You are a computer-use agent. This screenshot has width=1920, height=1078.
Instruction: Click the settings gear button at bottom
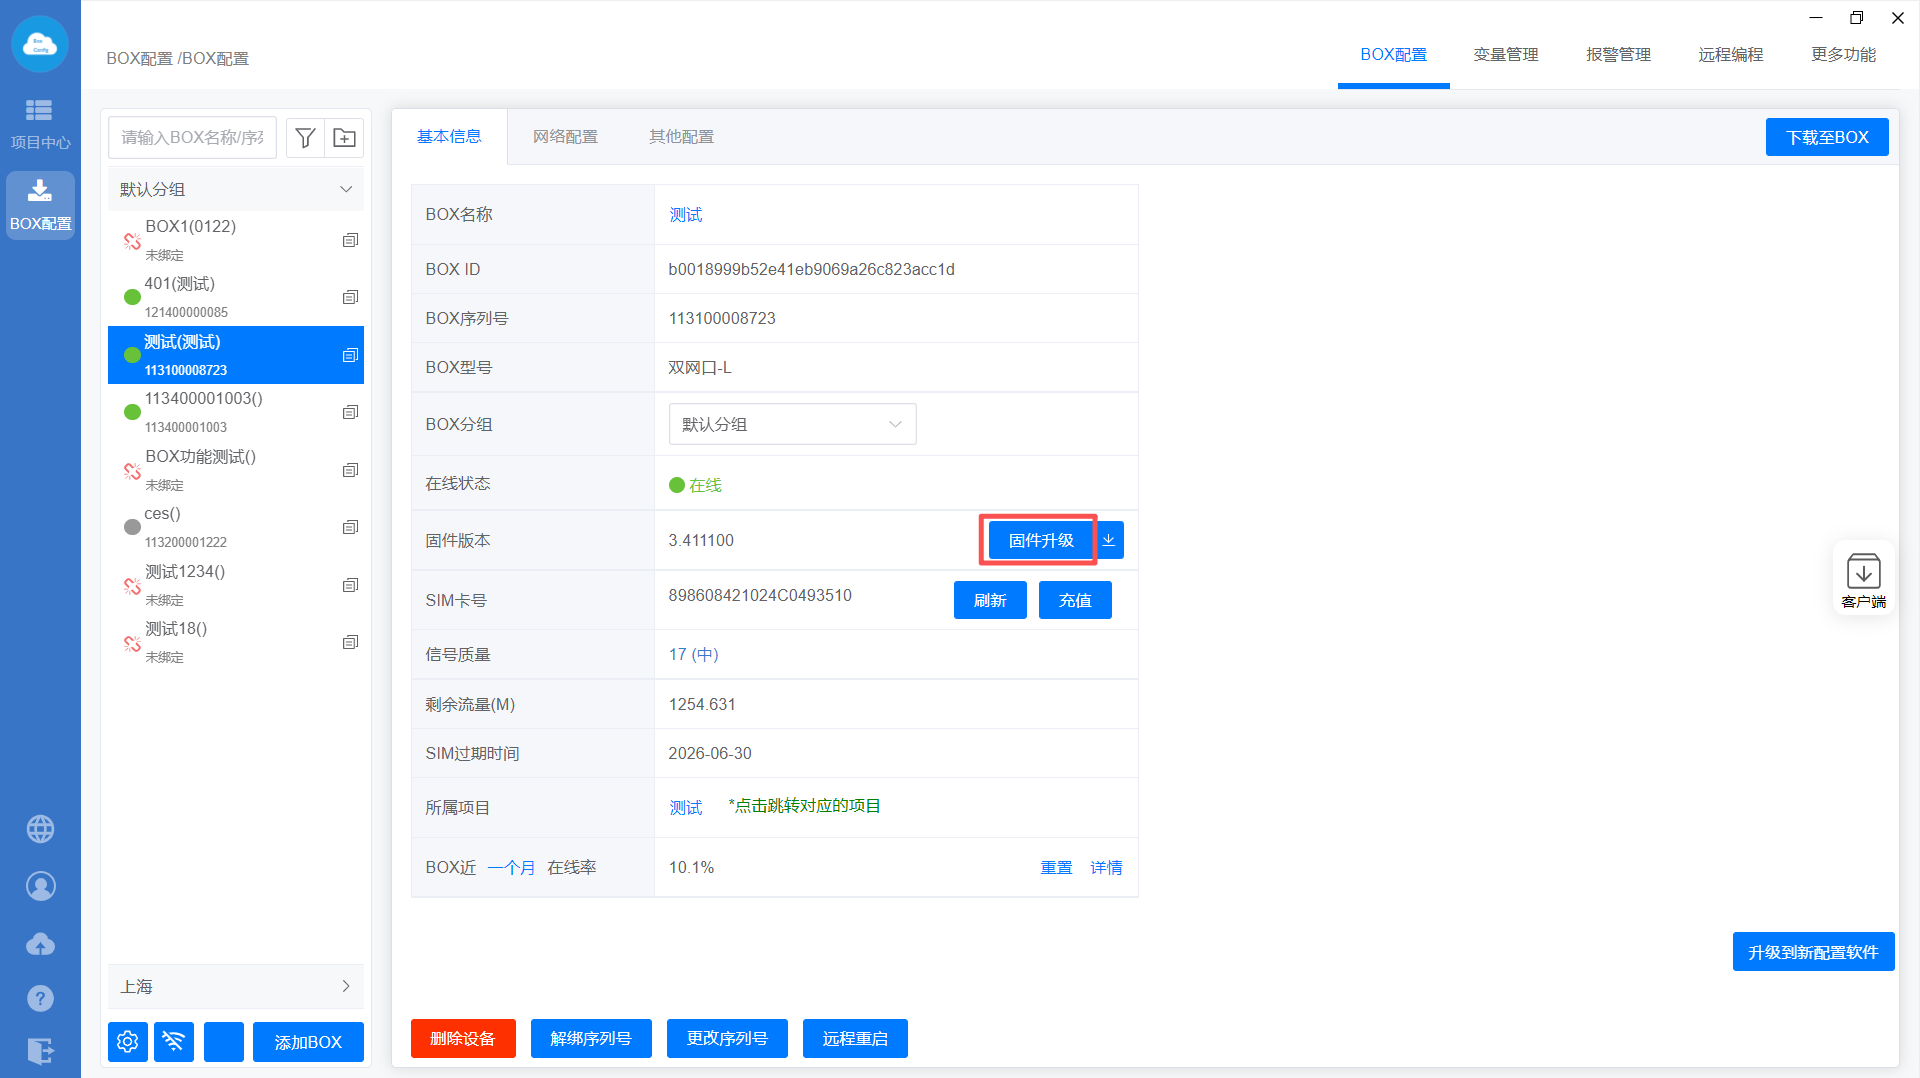128,1042
